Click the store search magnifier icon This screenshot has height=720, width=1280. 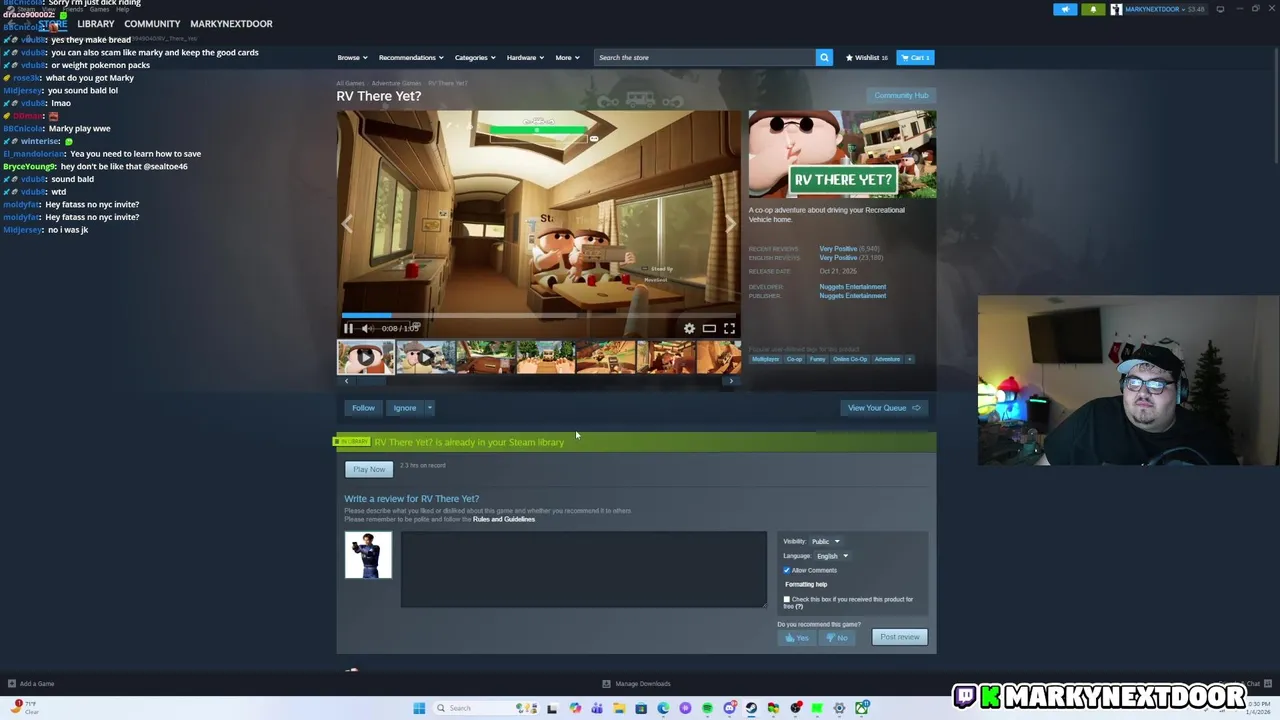pyautogui.click(x=824, y=57)
